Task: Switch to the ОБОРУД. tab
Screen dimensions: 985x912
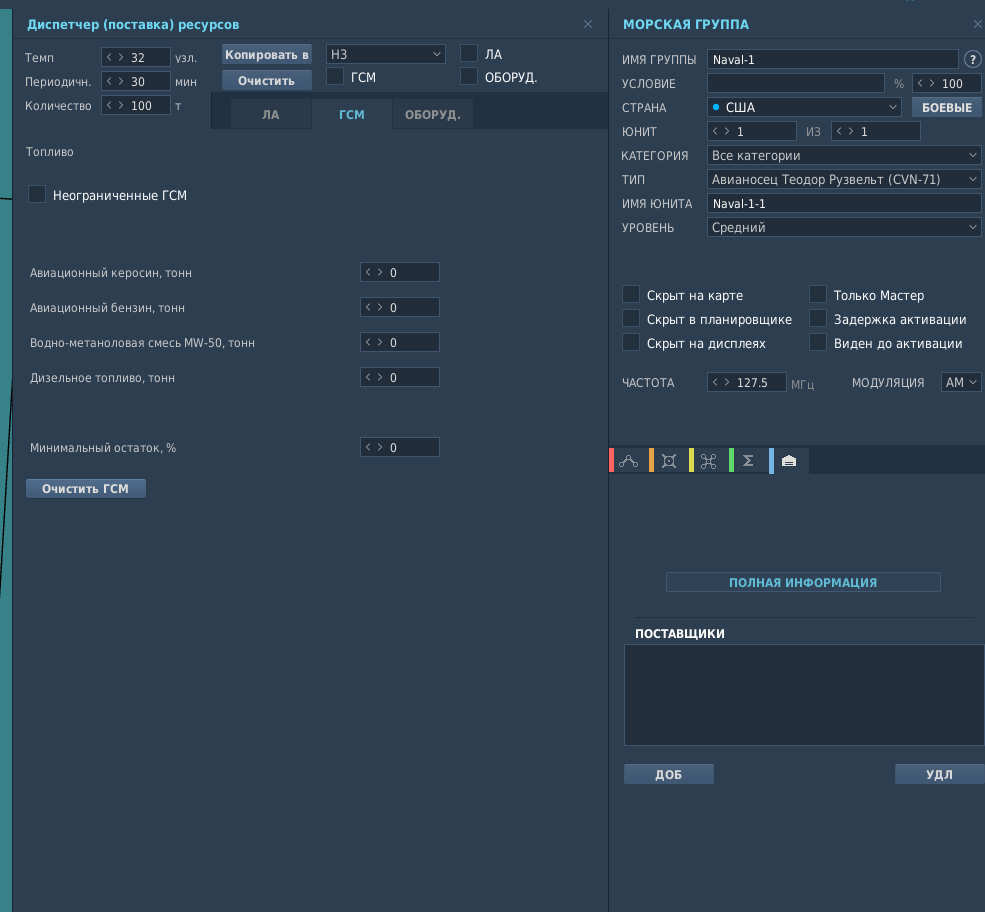Action: tap(433, 114)
